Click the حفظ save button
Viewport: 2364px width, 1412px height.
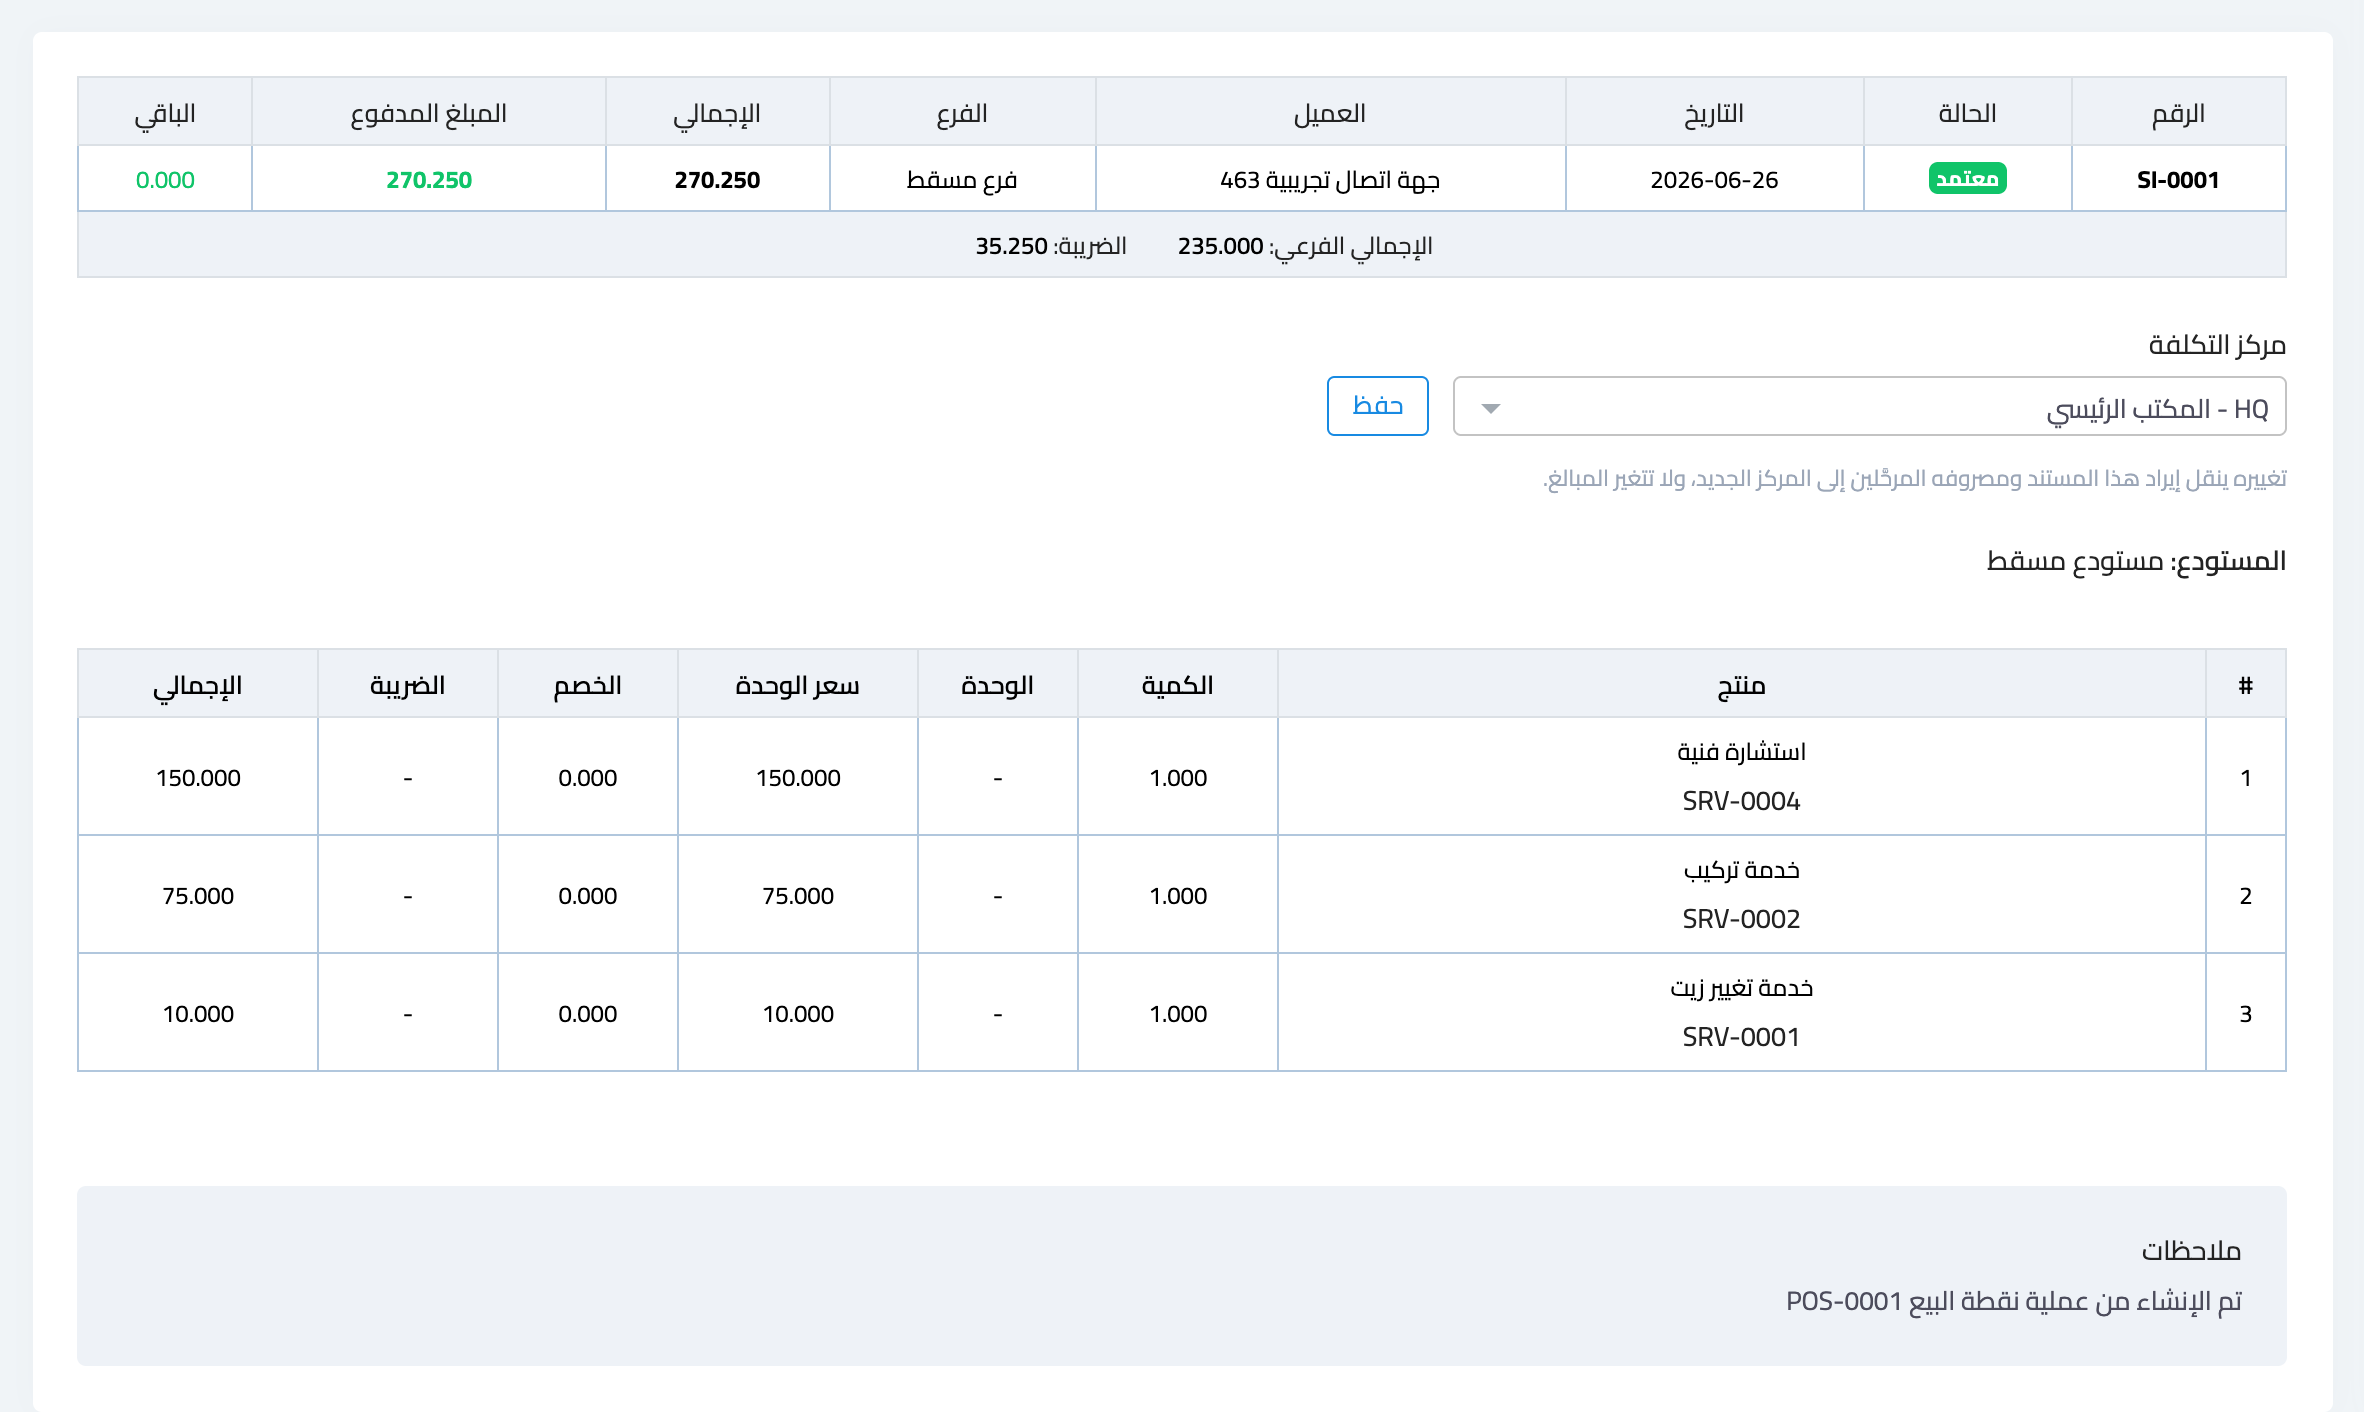[1377, 406]
